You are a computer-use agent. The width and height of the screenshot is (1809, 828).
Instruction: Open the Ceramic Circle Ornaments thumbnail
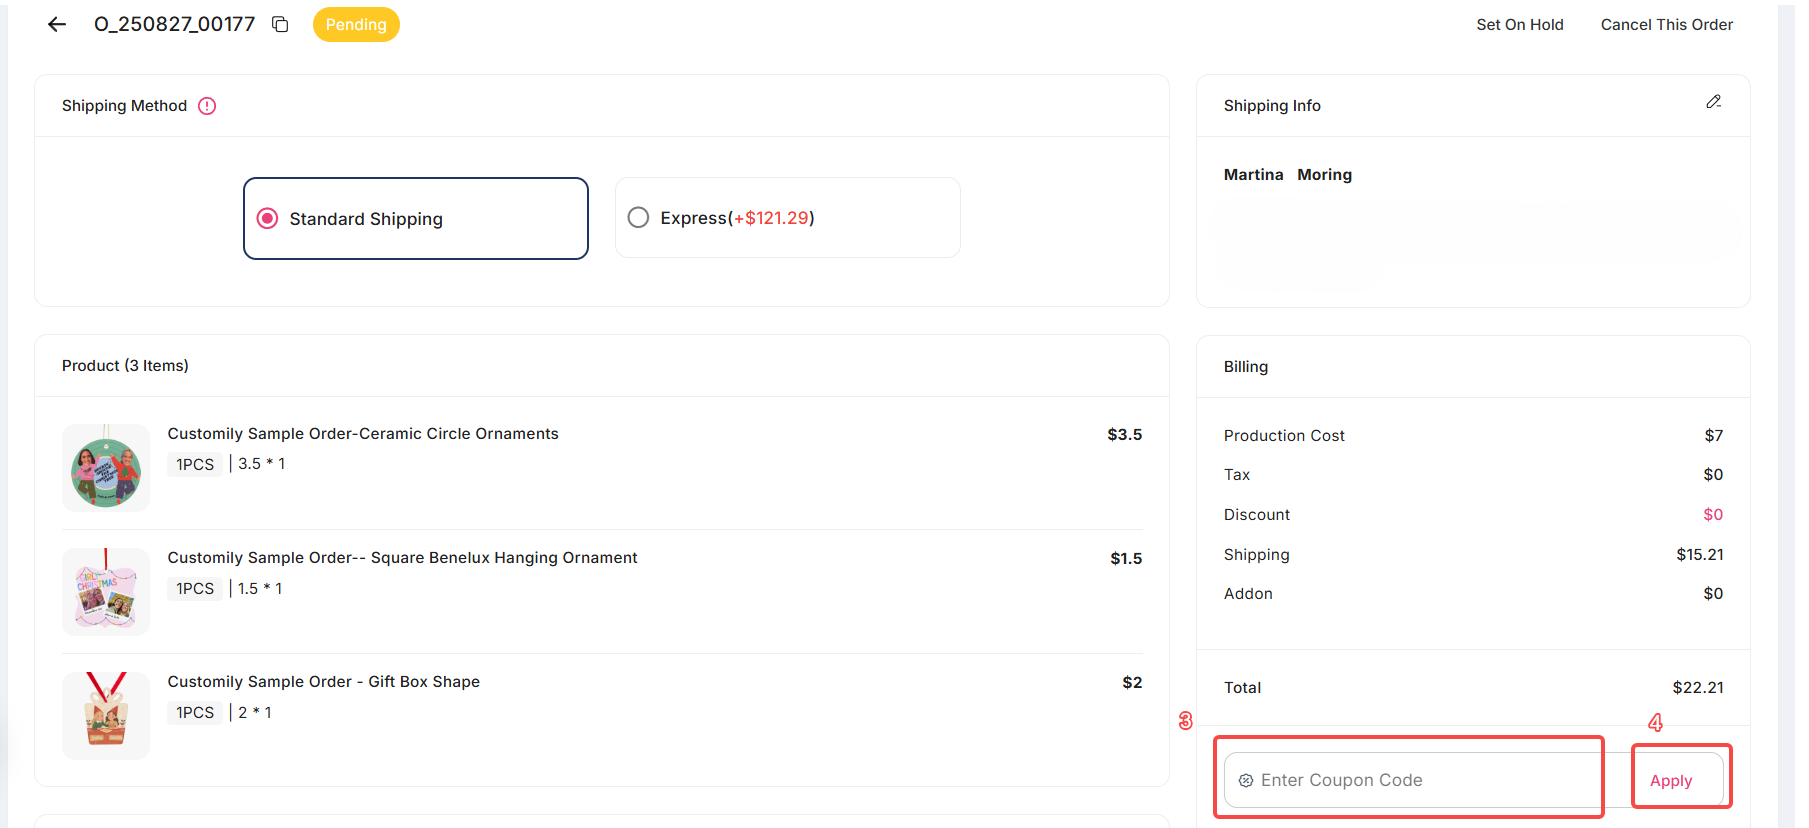(106, 468)
